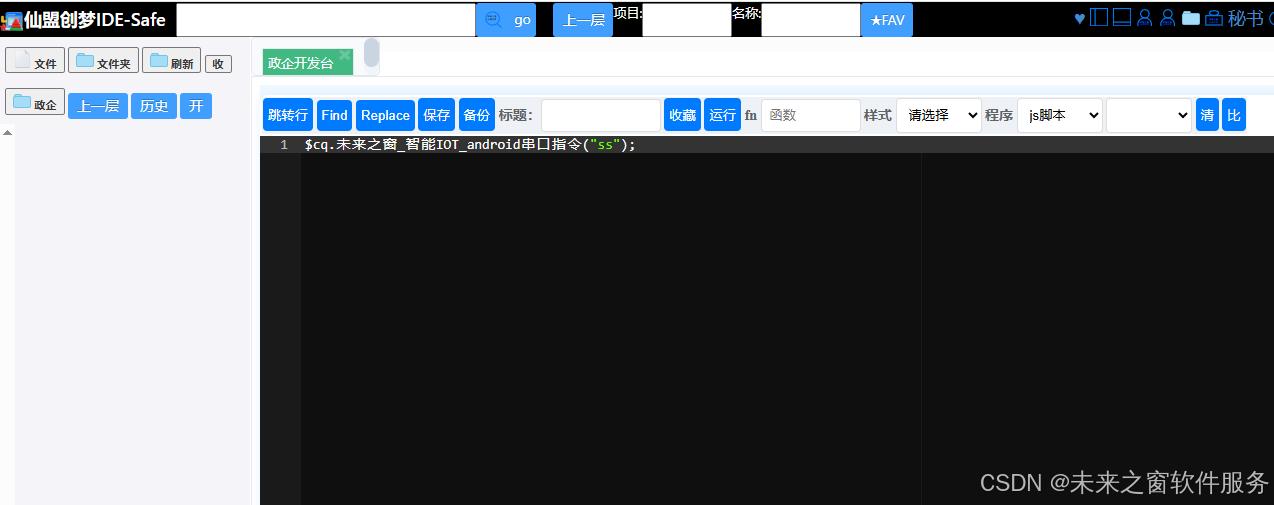
Task: Click the heart favorite icon in top bar
Action: pyautogui.click(x=1079, y=18)
